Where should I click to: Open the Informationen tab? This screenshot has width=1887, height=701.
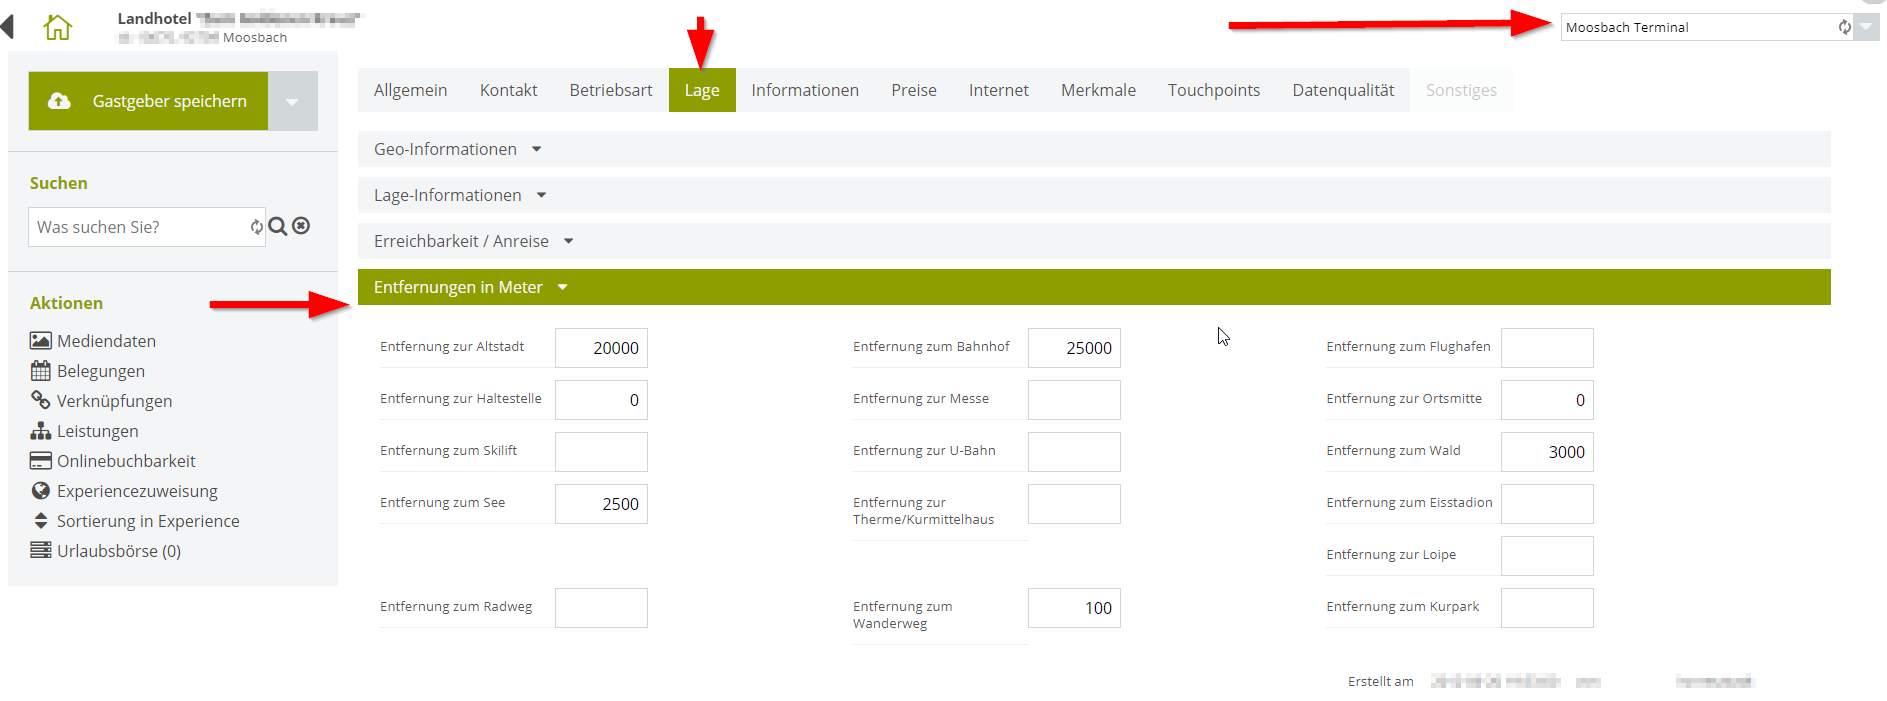805,90
